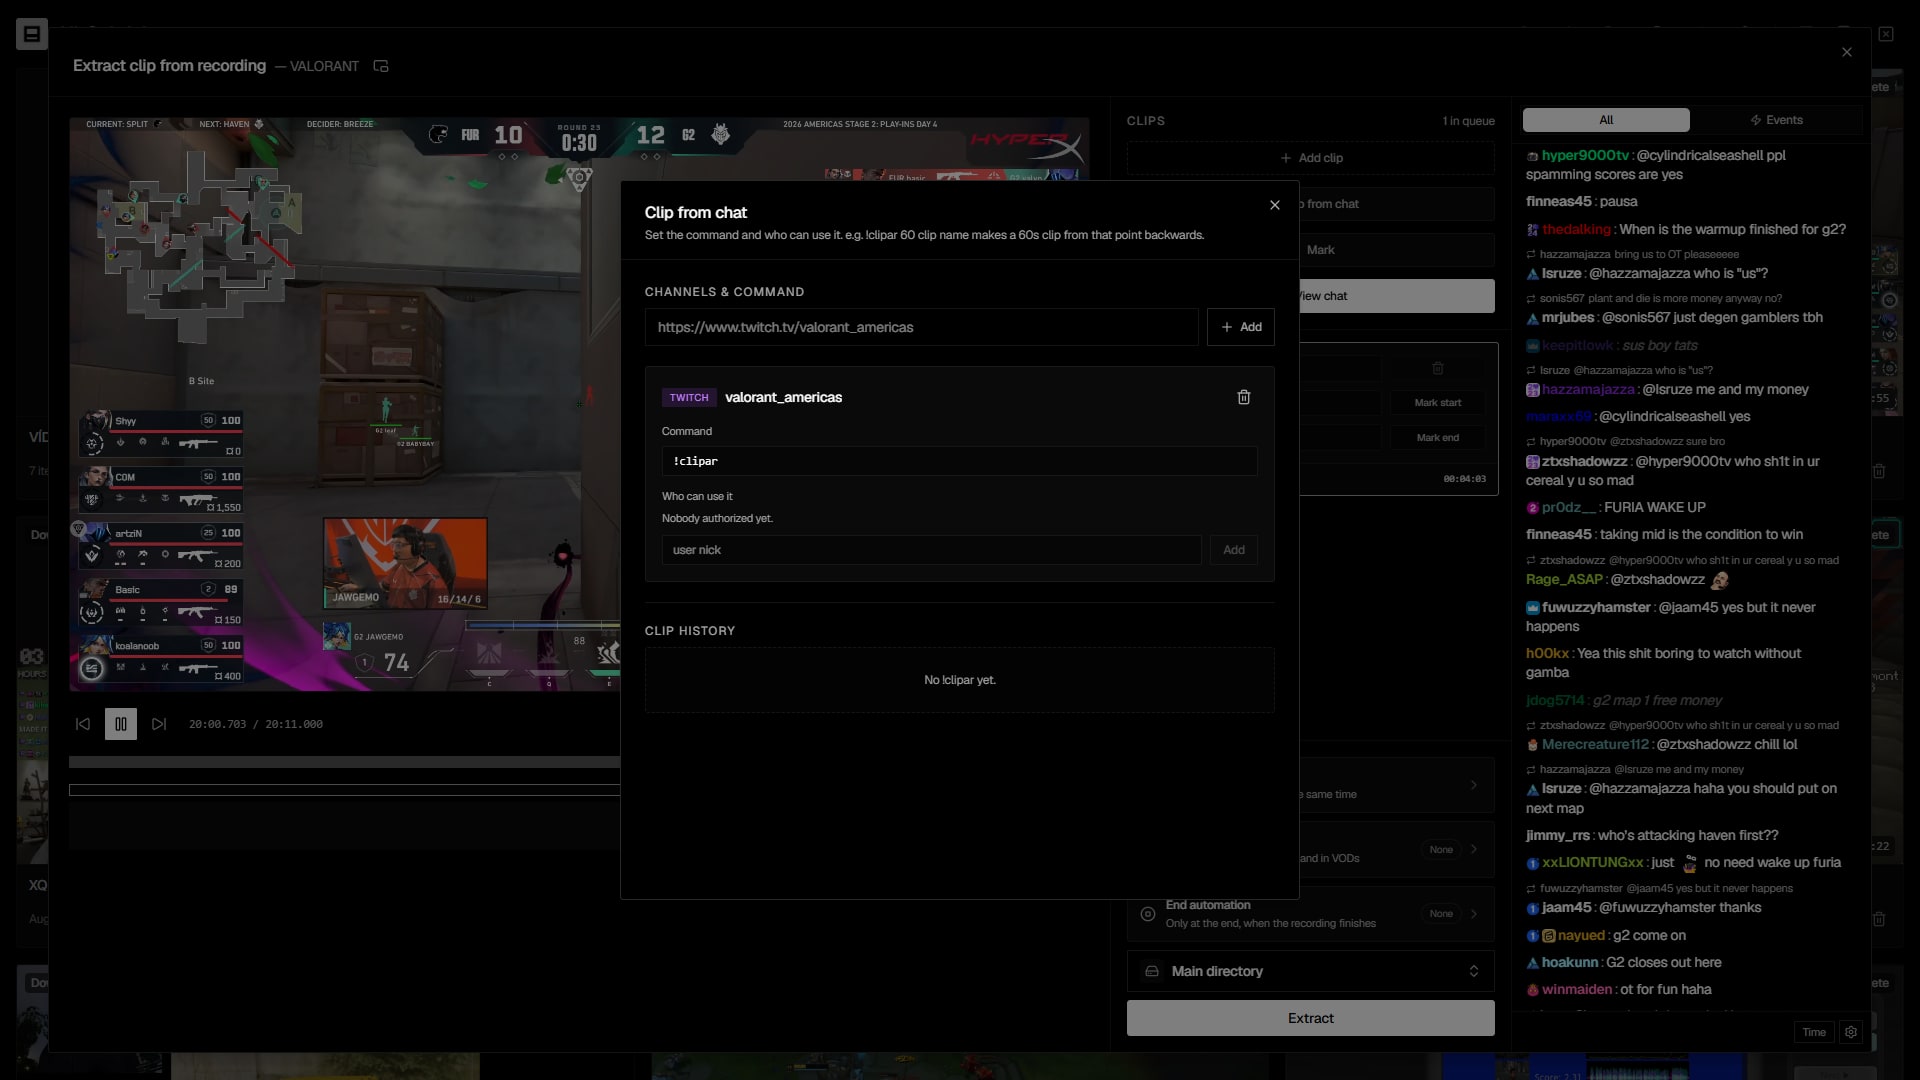The image size is (1920, 1080).
Task: Click hyper9000tv username in chat
Action: [1585, 155]
